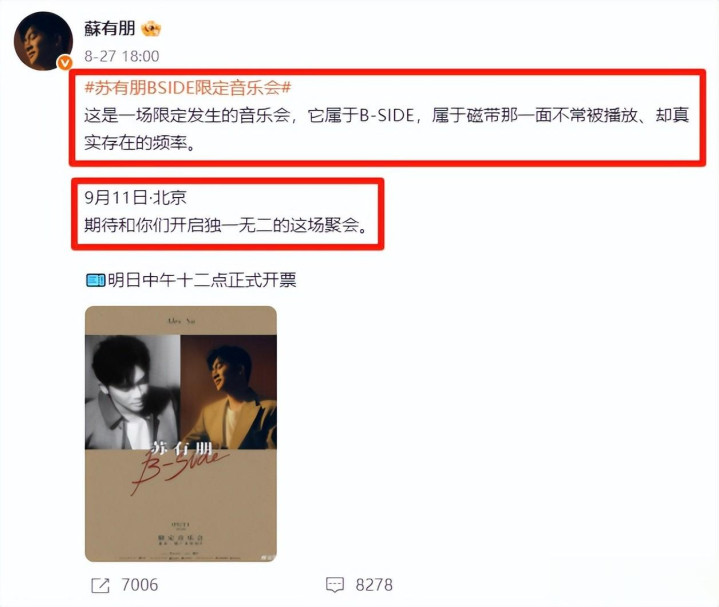The width and height of the screenshot is (719, 607).
Task: Click the username 蘇有朋
Action: (110, 28)
